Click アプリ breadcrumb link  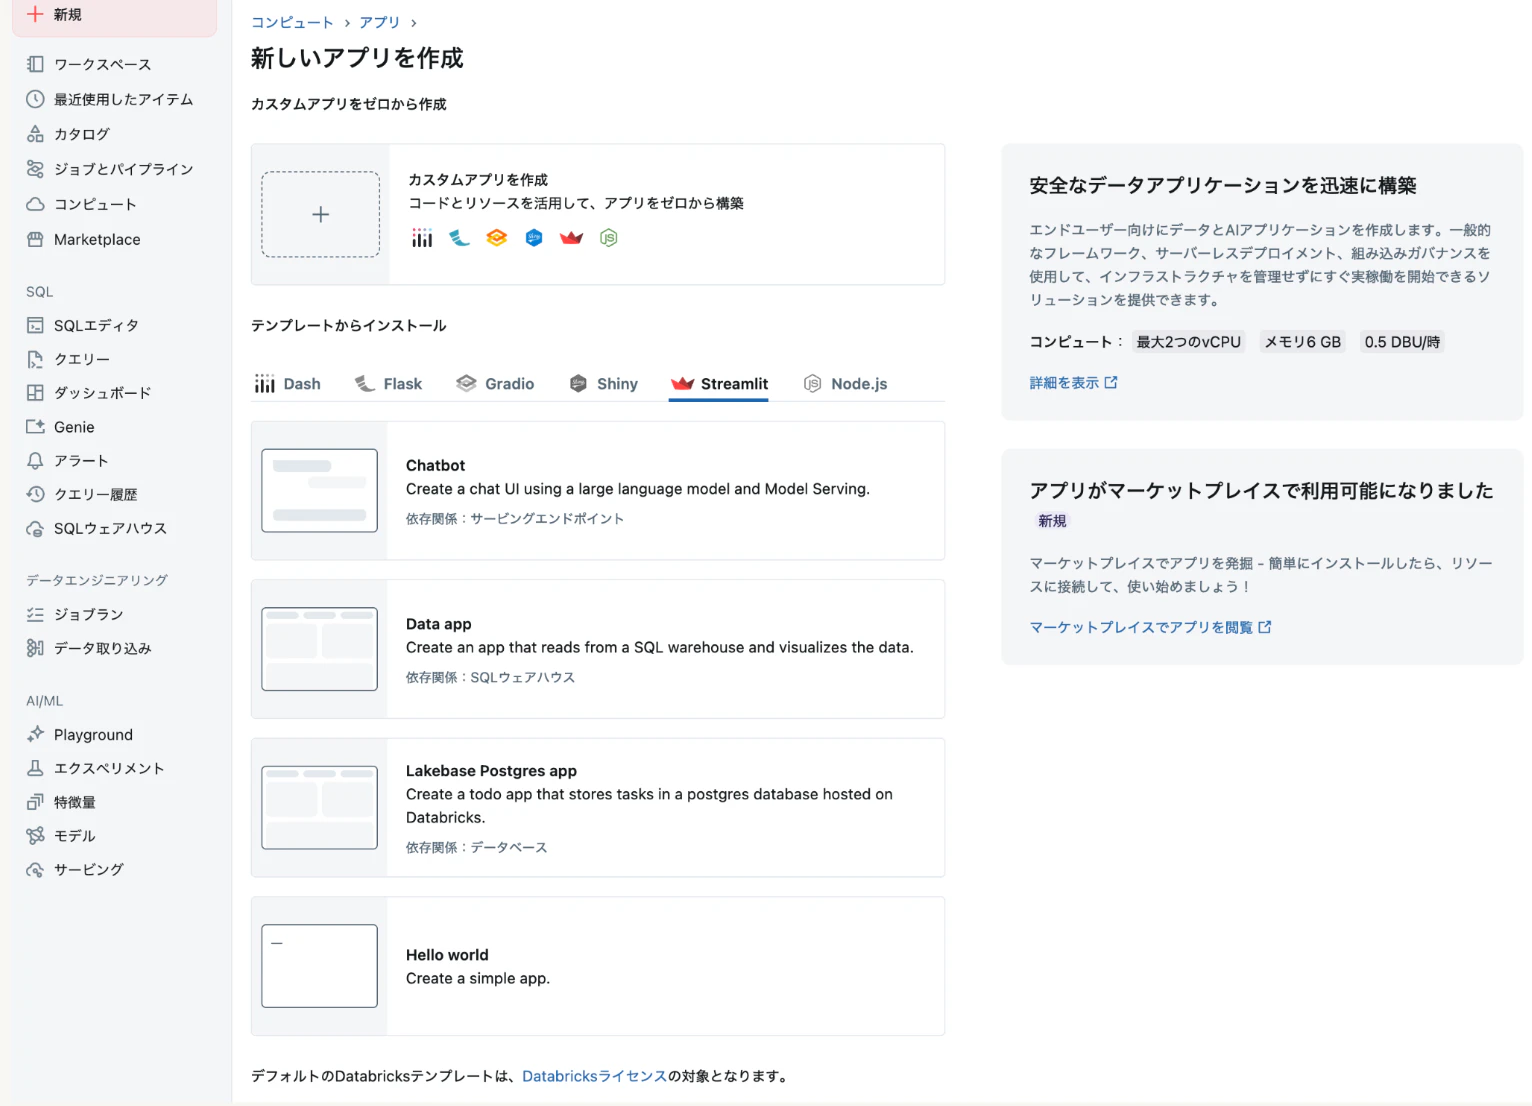(x=380, y=22)
